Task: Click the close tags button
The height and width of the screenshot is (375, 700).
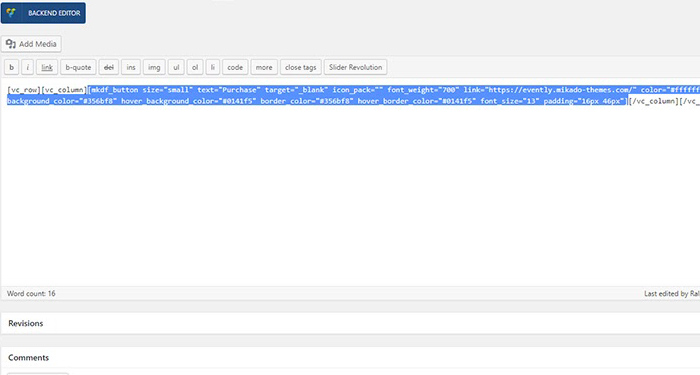Action: click(300, 67)
